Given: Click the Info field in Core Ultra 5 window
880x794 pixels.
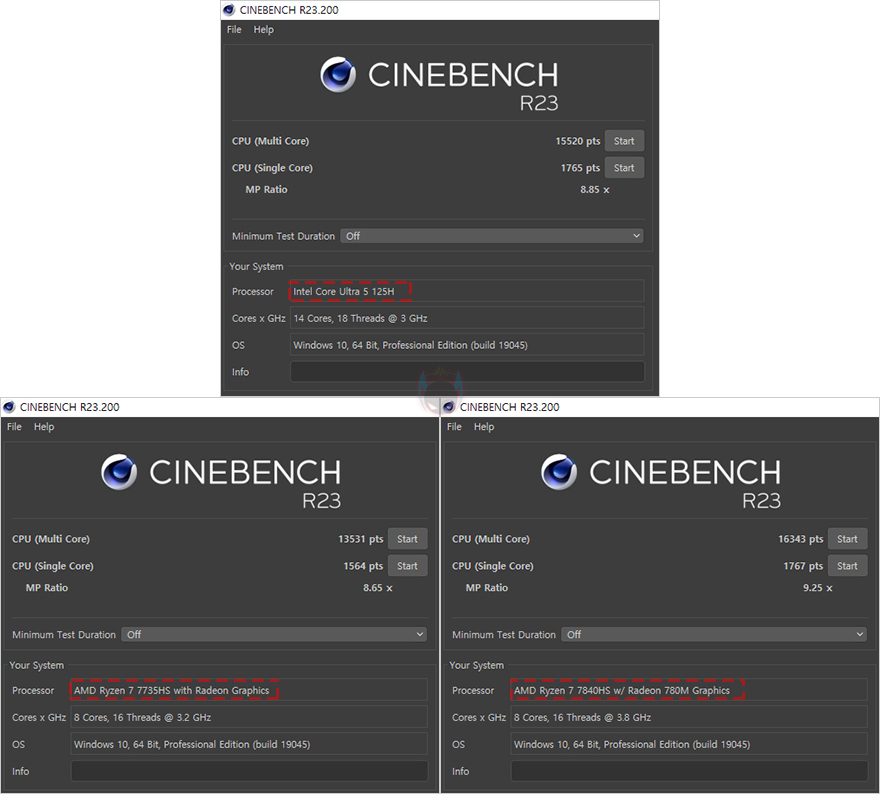Looking at the screenshot, I should (467, 371).
